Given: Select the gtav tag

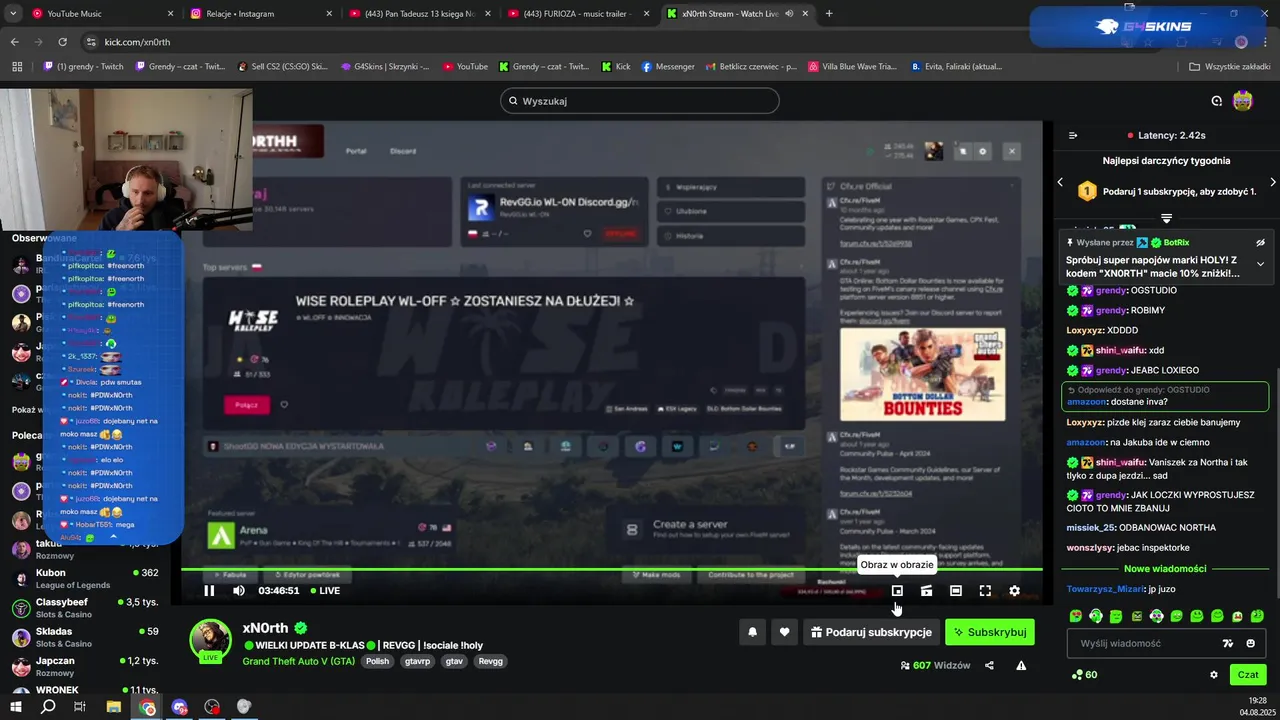Looking at the screenshot, I should point(454,661).
